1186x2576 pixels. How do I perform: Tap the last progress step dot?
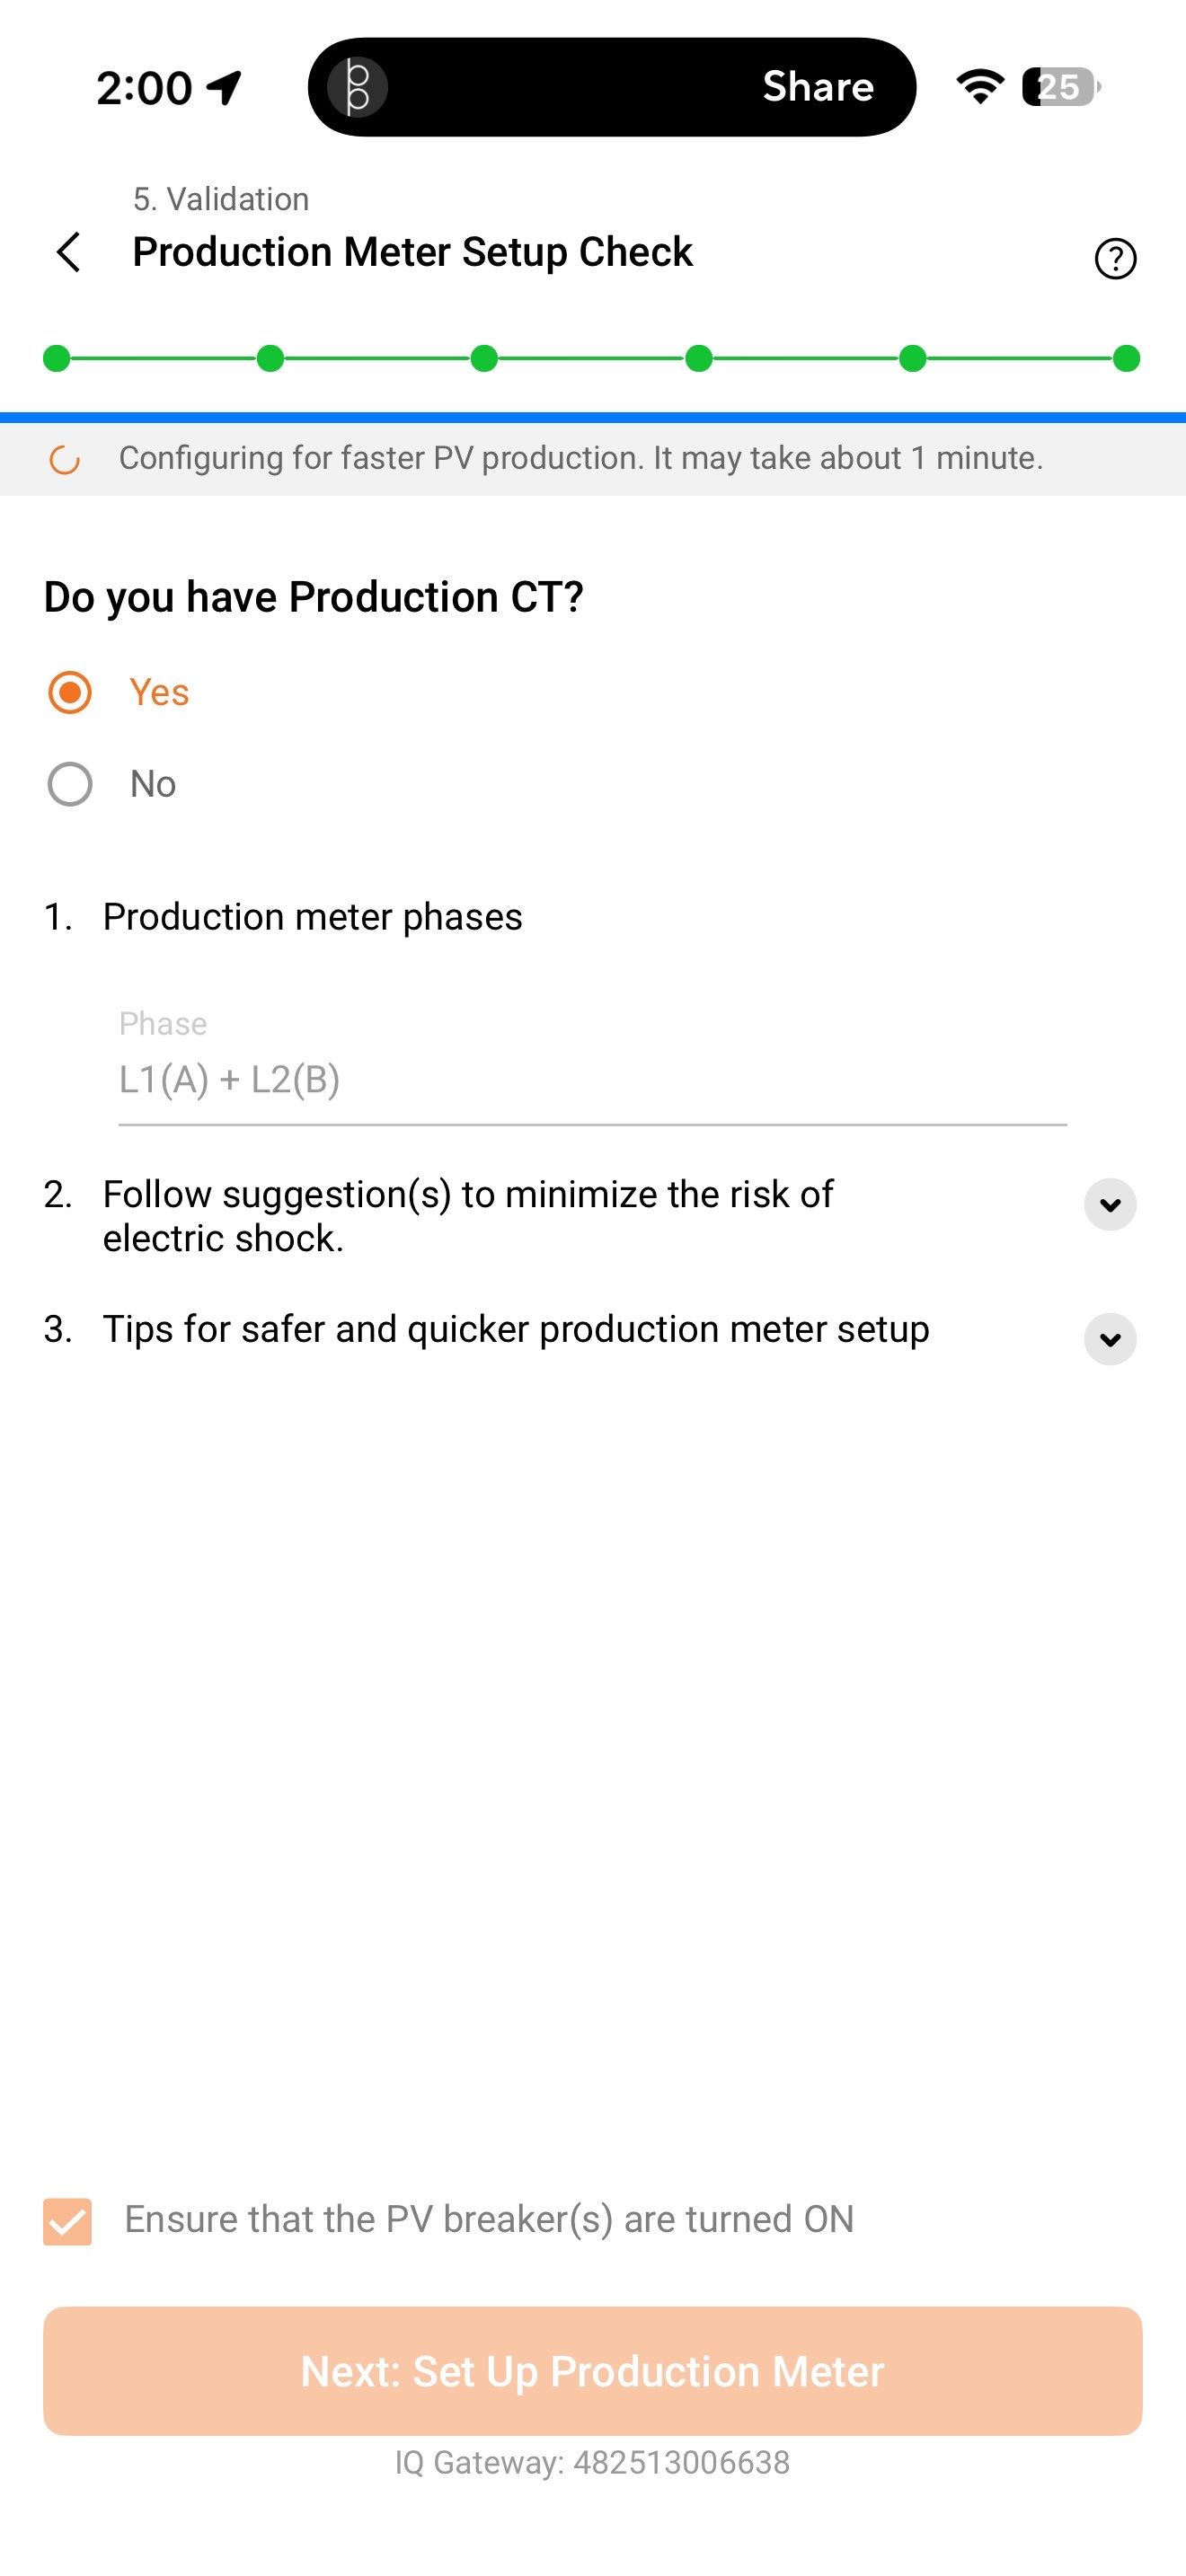click(1126, 358)
